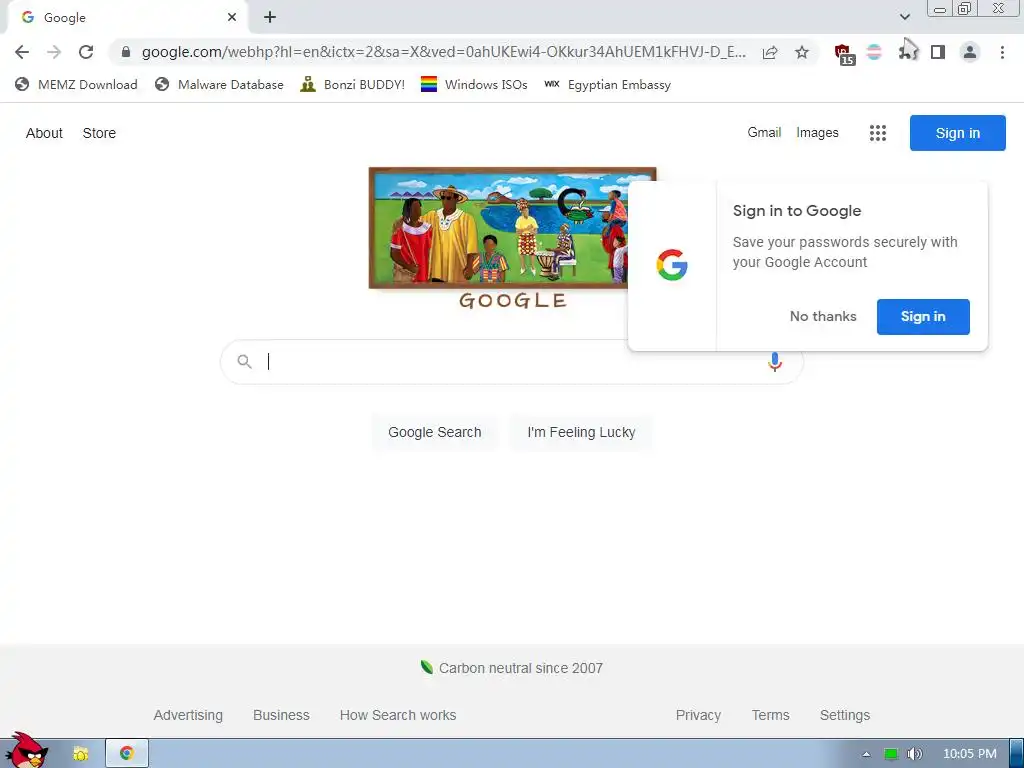Close the Google tab
The image size is (1024, 768).
[232, 17]
